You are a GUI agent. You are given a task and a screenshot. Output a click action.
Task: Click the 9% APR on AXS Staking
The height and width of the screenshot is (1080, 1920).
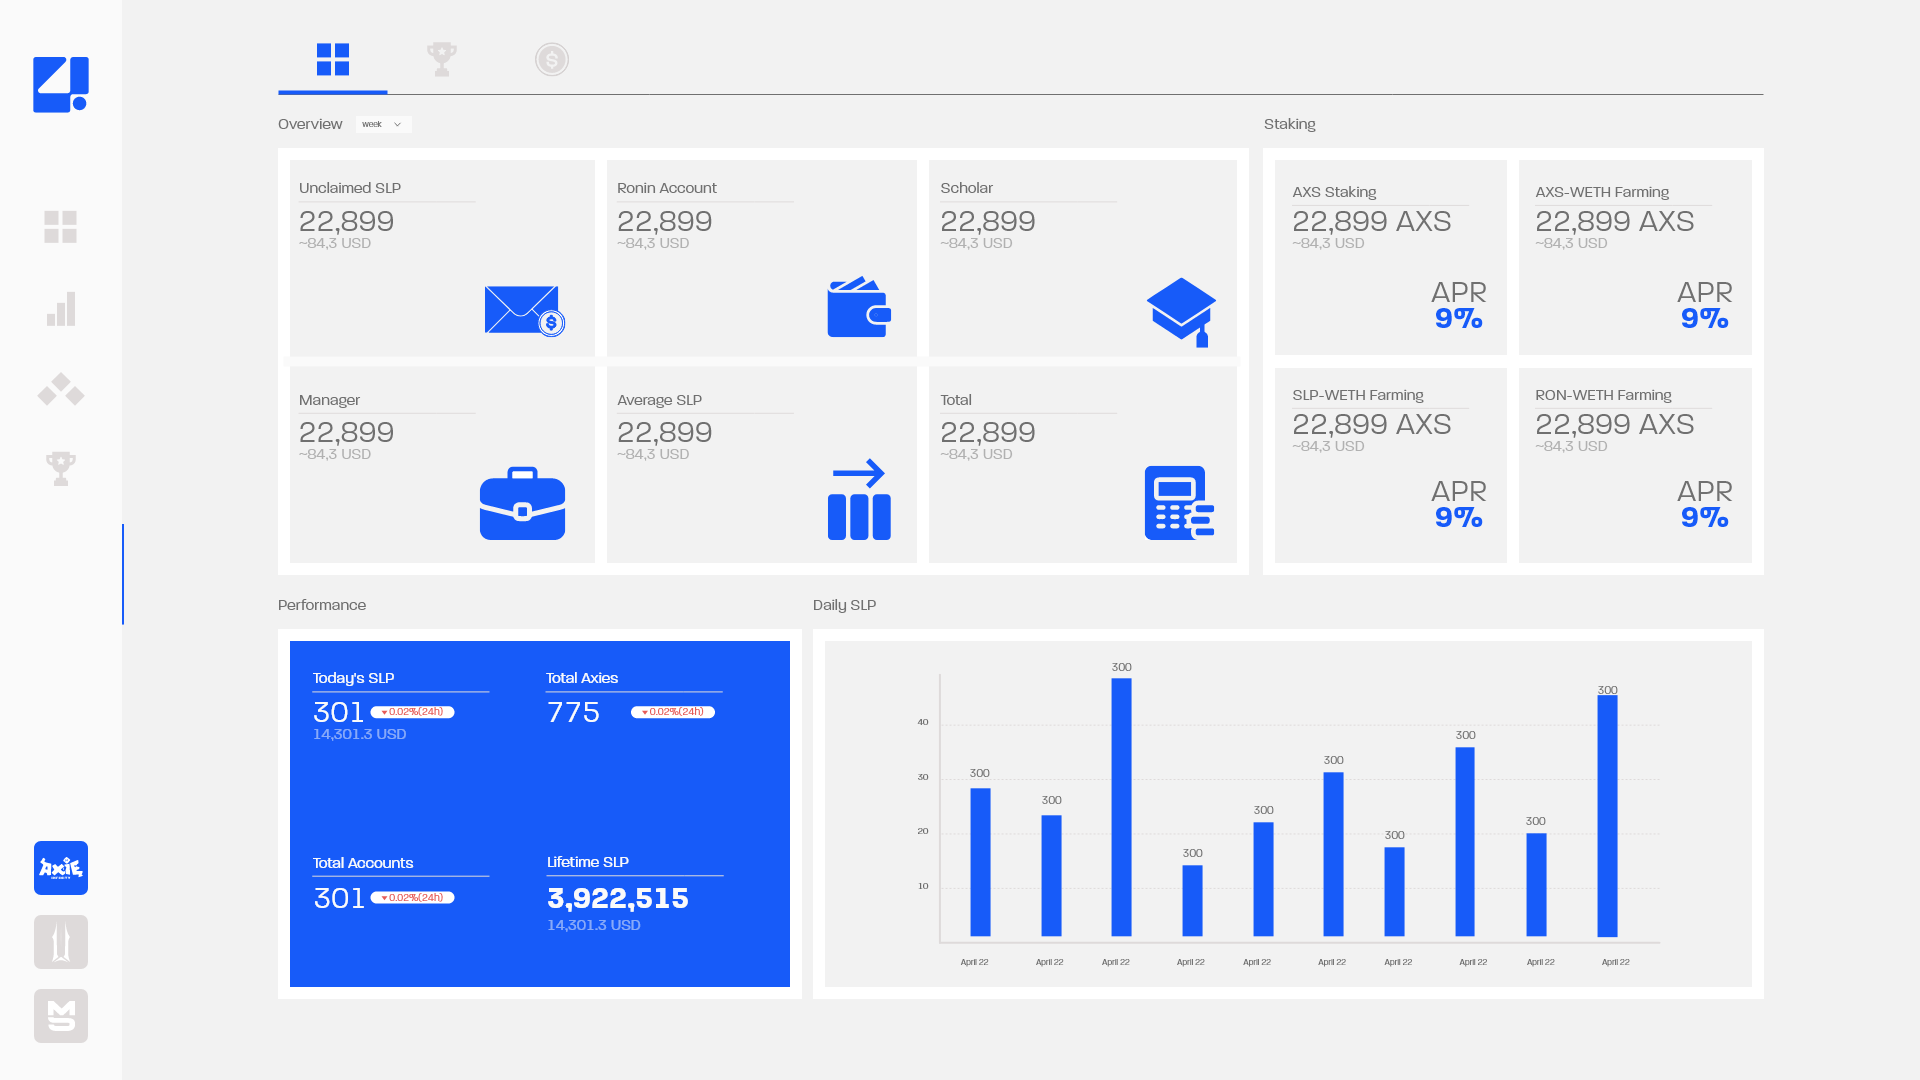(1458, 319)
